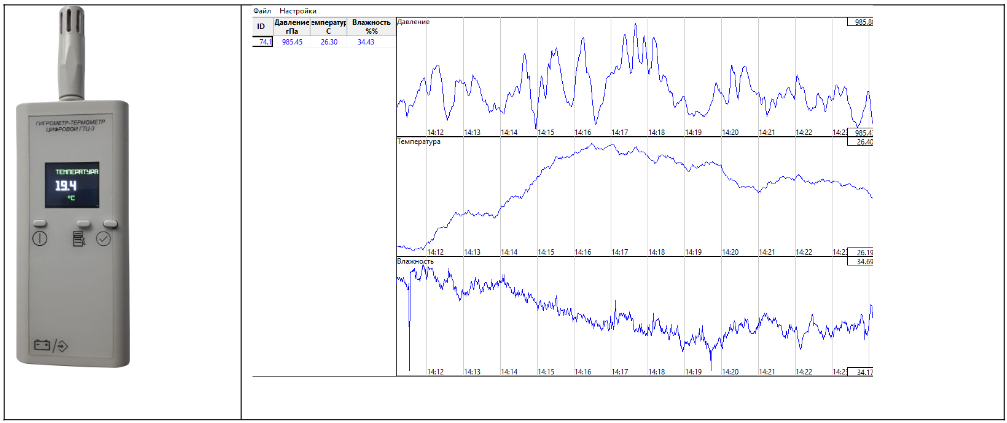Screen dimensions: 1007x423
Task: Open the Настройки menu
Action: 298,11
